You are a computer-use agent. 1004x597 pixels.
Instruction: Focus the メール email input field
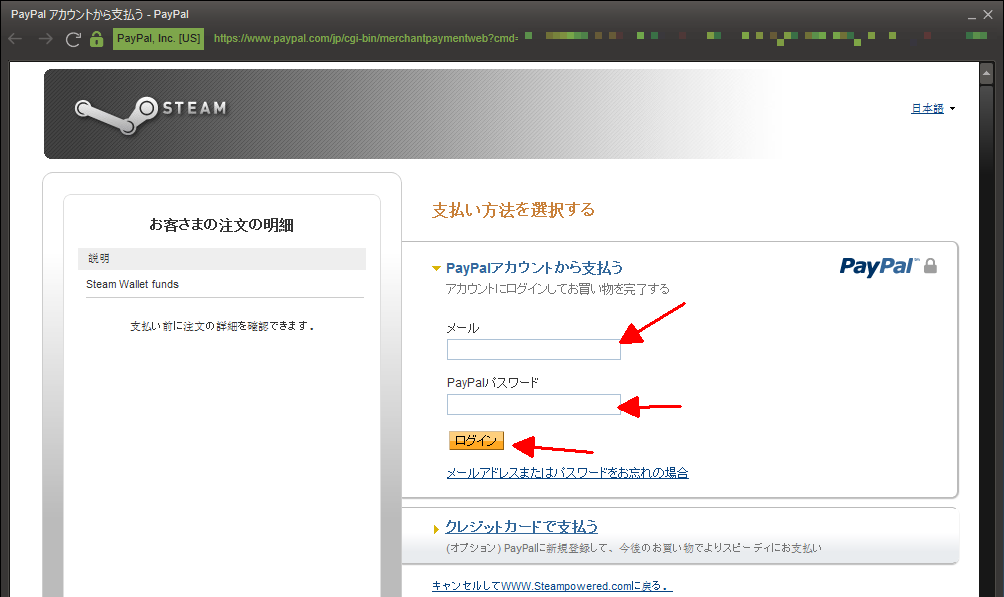(x=533, y=350)
